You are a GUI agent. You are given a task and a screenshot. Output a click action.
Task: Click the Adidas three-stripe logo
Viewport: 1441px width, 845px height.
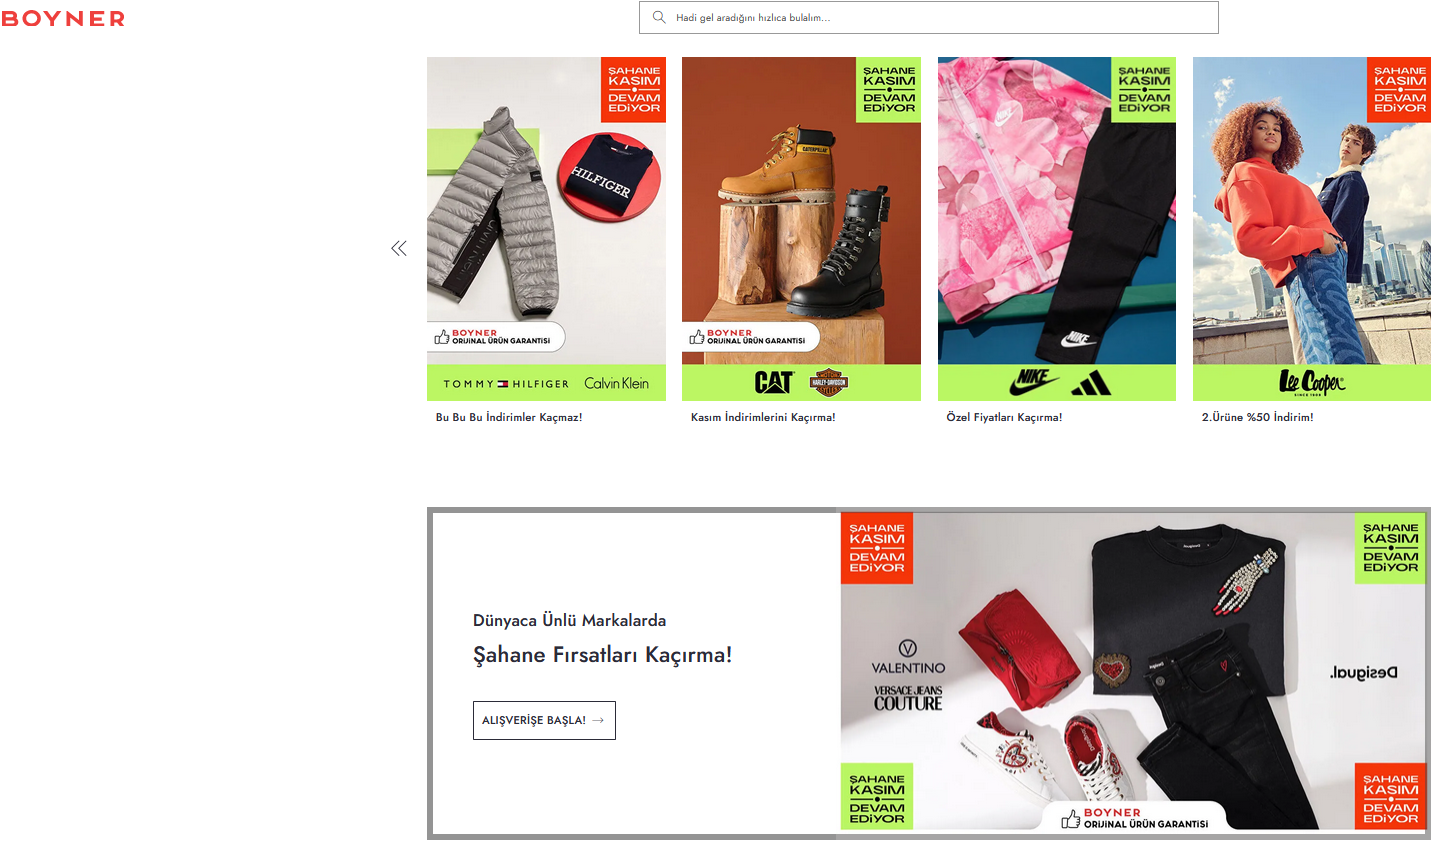[1090, 383]
